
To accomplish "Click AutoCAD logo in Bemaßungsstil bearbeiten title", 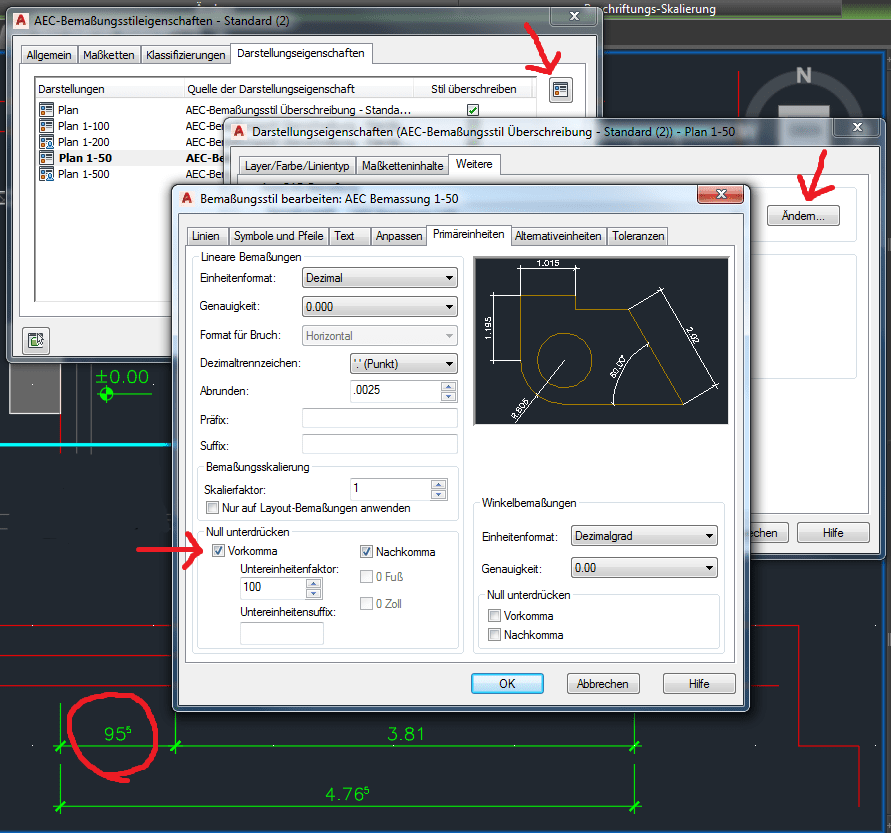I will pyautogui.click(x=186, y=198).
